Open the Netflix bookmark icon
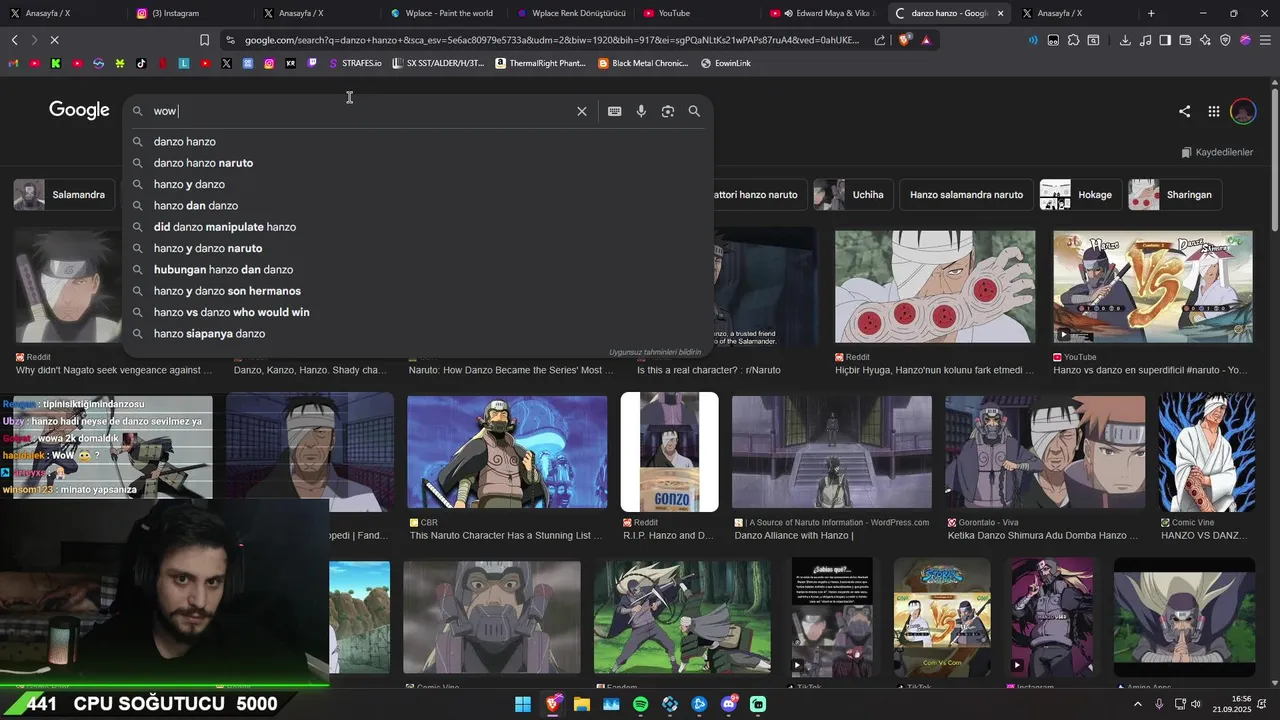The width and height of the screenshot is (1280, 720). [x=163, y=63]
